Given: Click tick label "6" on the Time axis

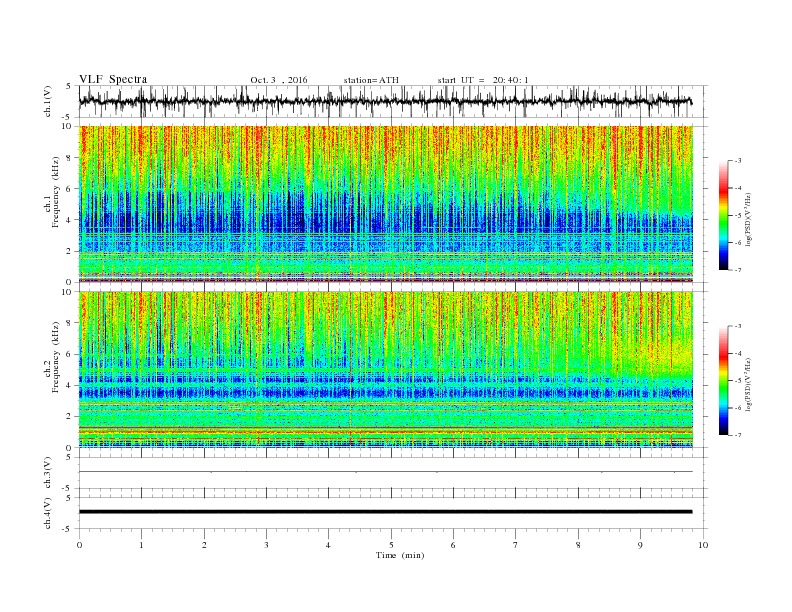Looking at the screenshot, I should coord(453,545).
